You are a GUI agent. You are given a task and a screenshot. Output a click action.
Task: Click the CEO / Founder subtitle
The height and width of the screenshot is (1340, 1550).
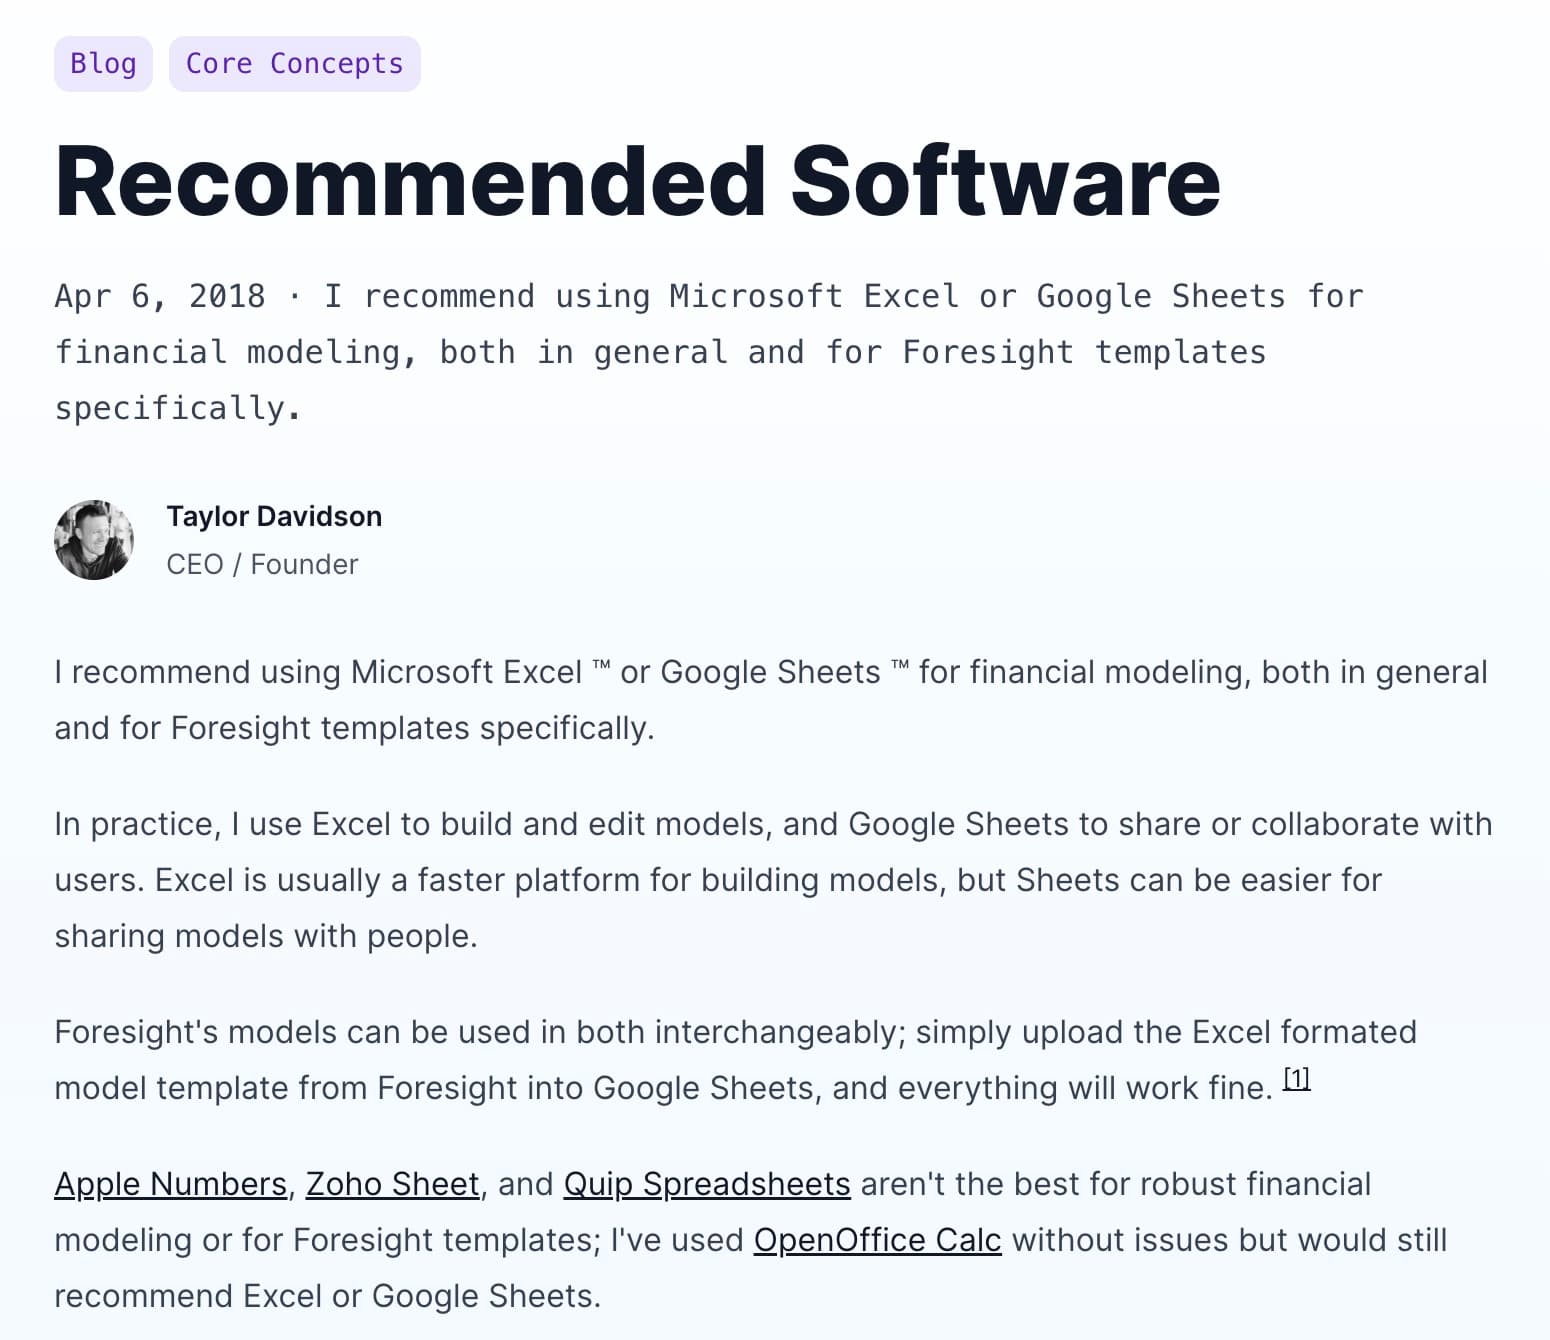(262, 564)
